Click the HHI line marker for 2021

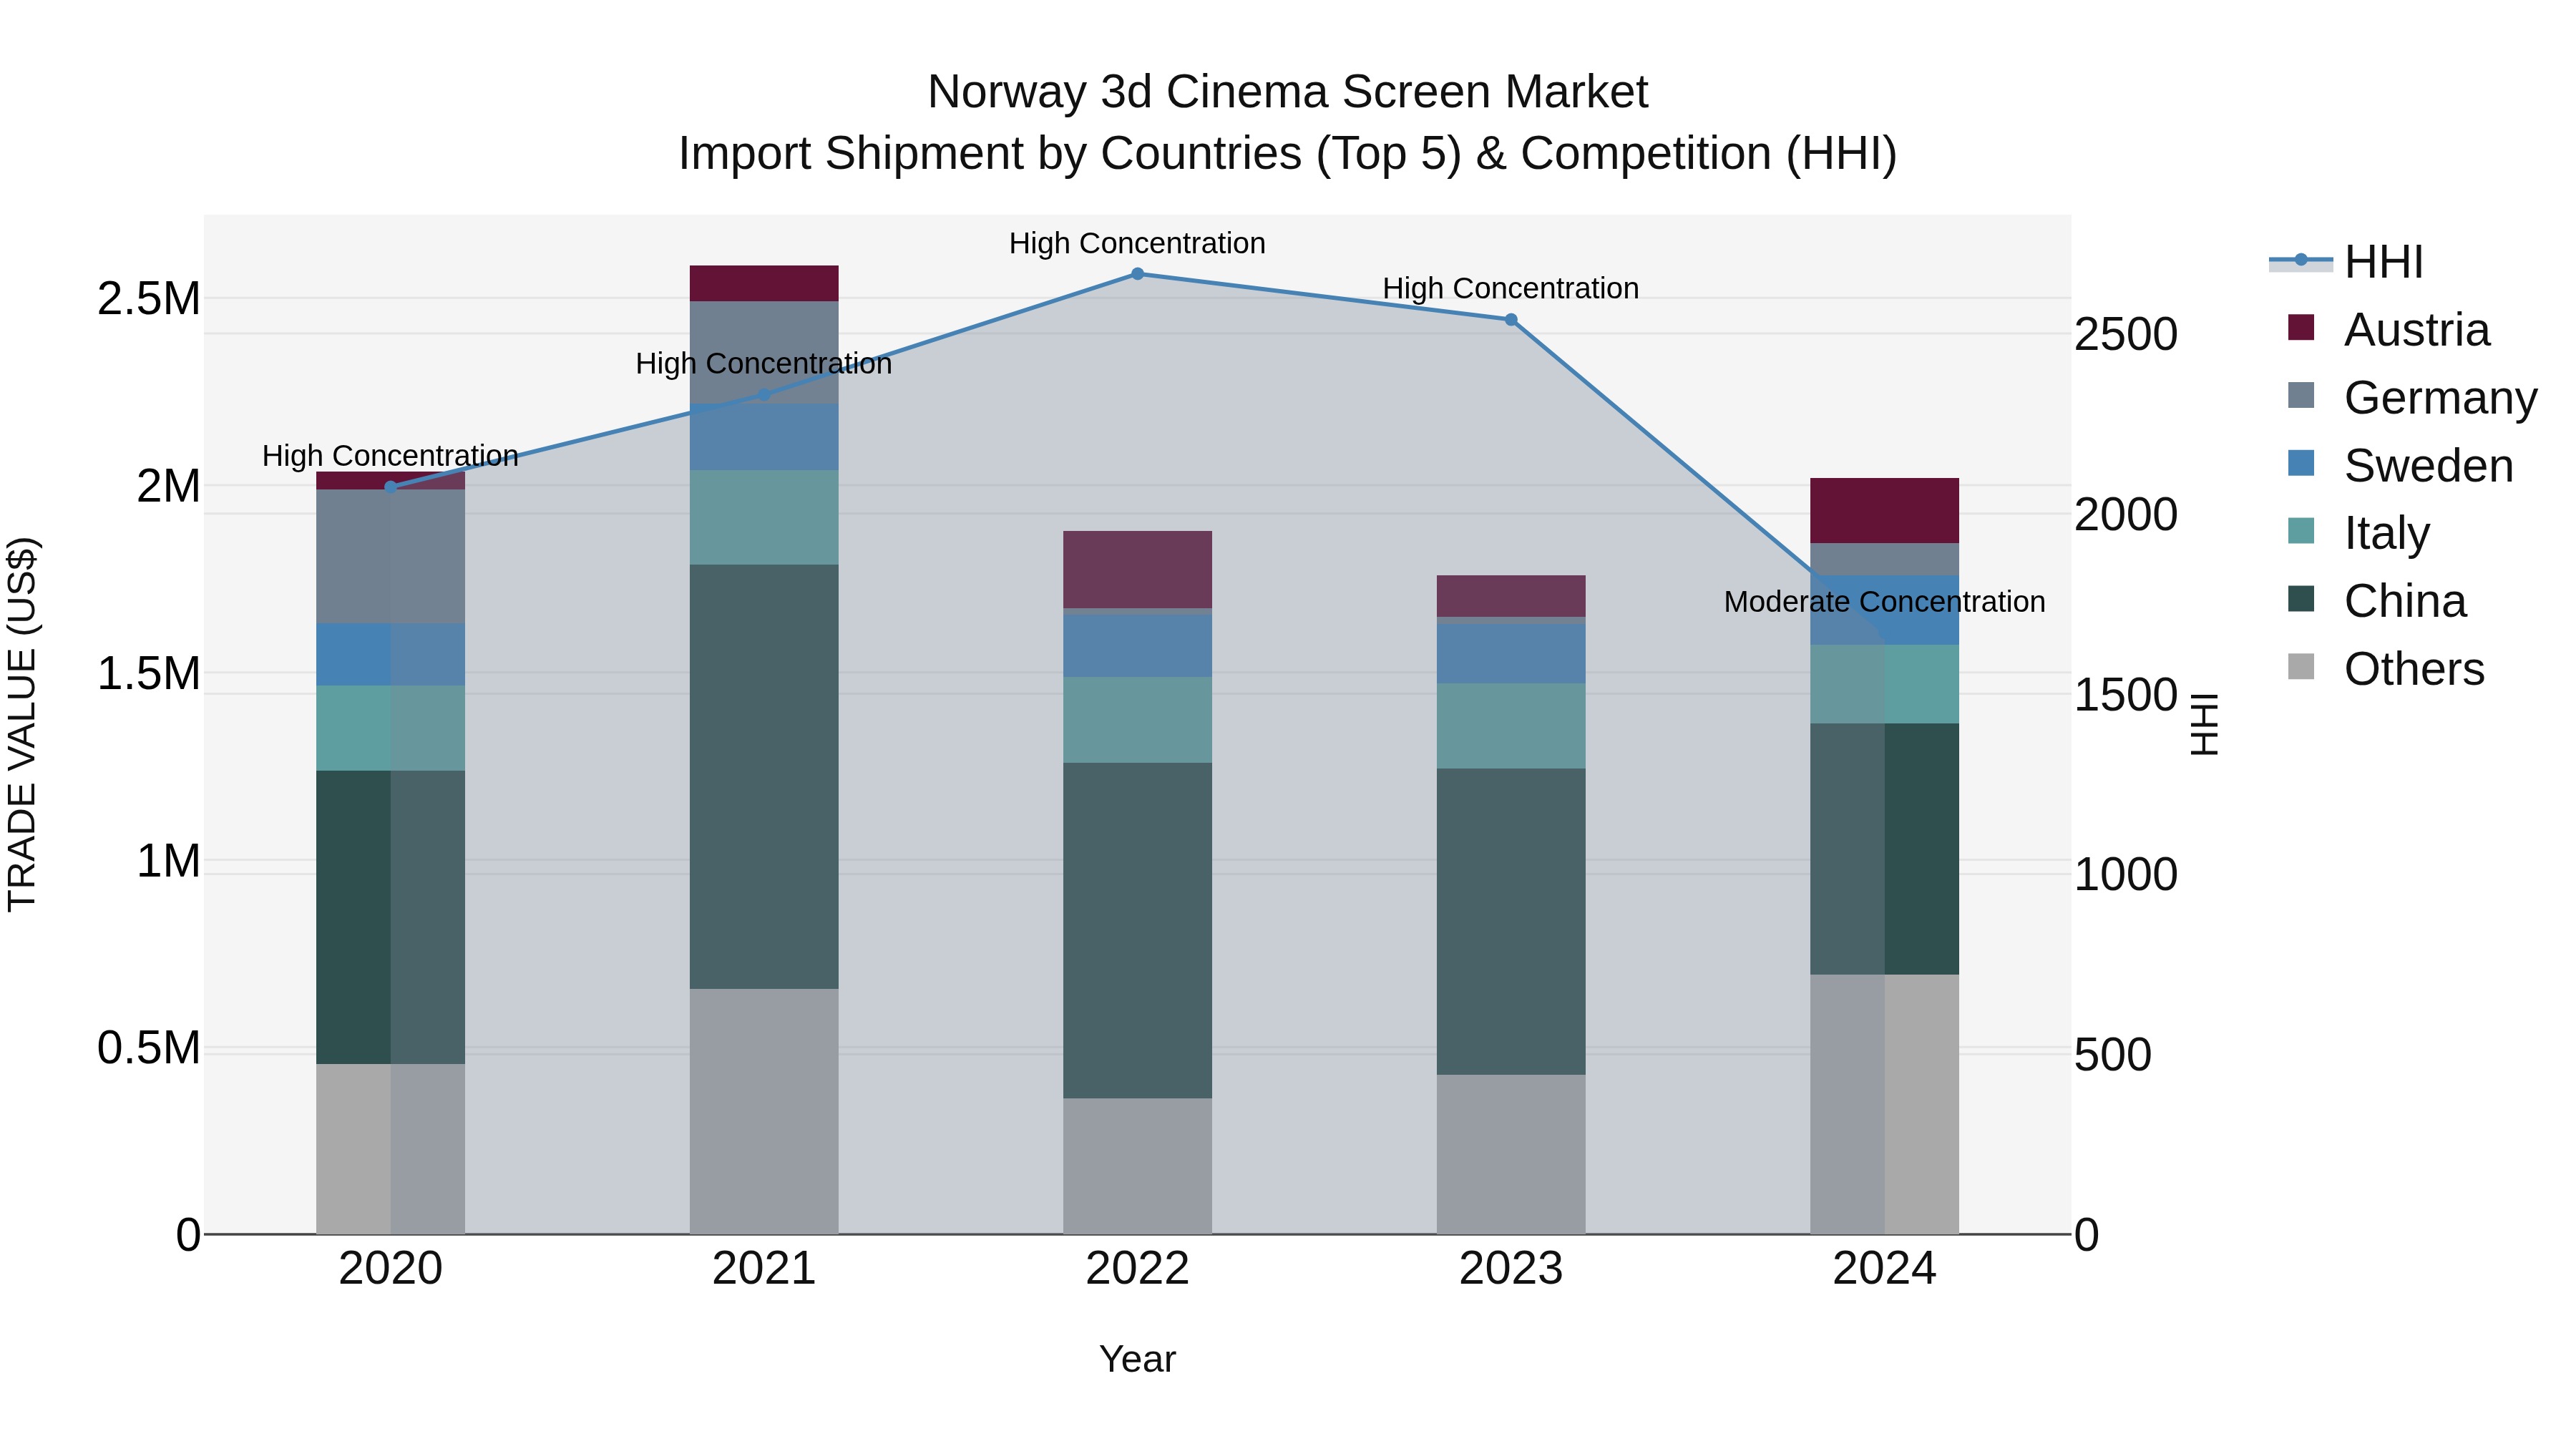click(x=764, y=395)
